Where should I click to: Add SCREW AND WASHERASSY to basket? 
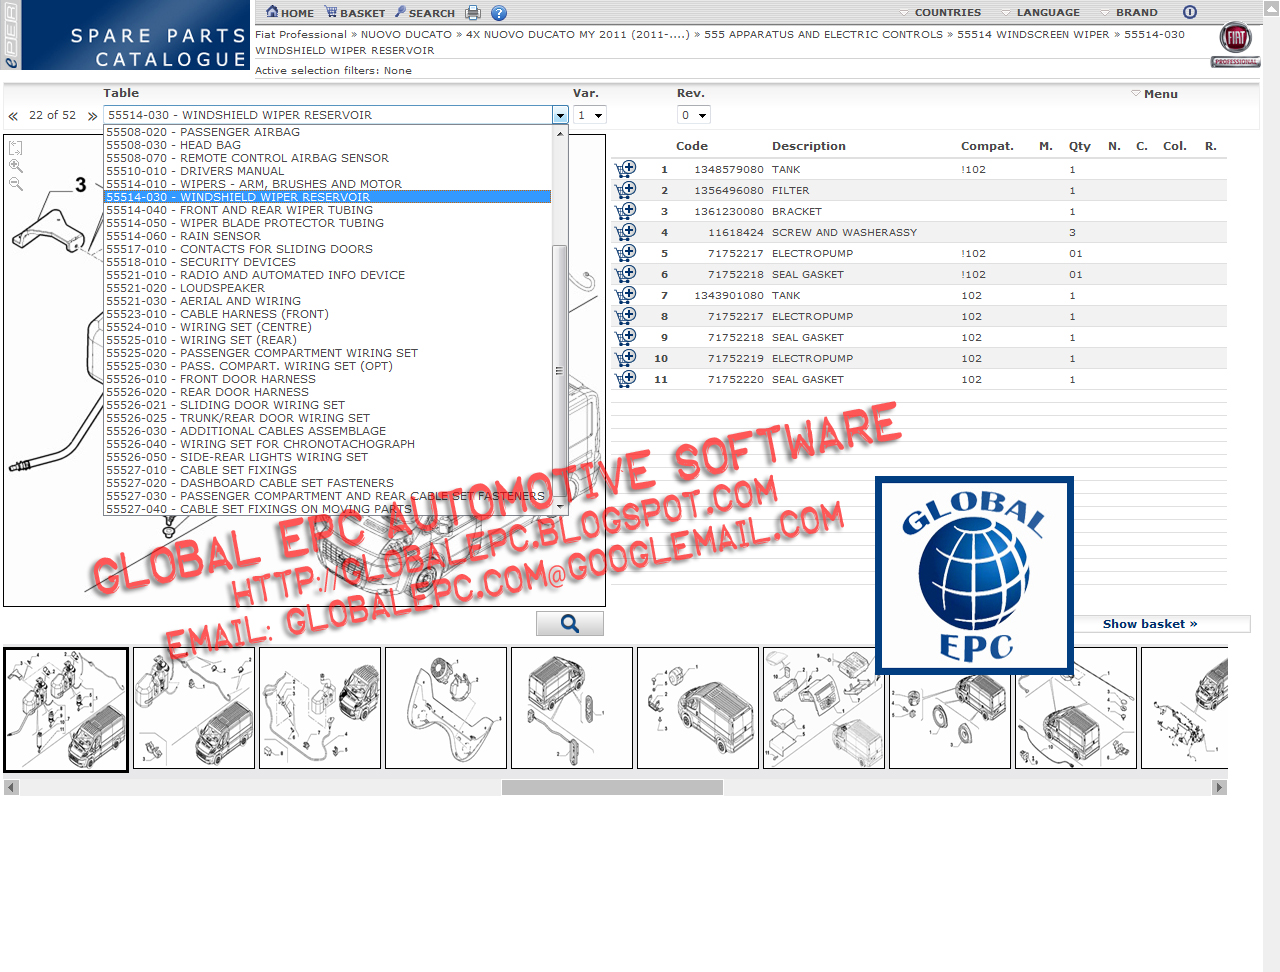pyautogui.click(x=626, y=232)
